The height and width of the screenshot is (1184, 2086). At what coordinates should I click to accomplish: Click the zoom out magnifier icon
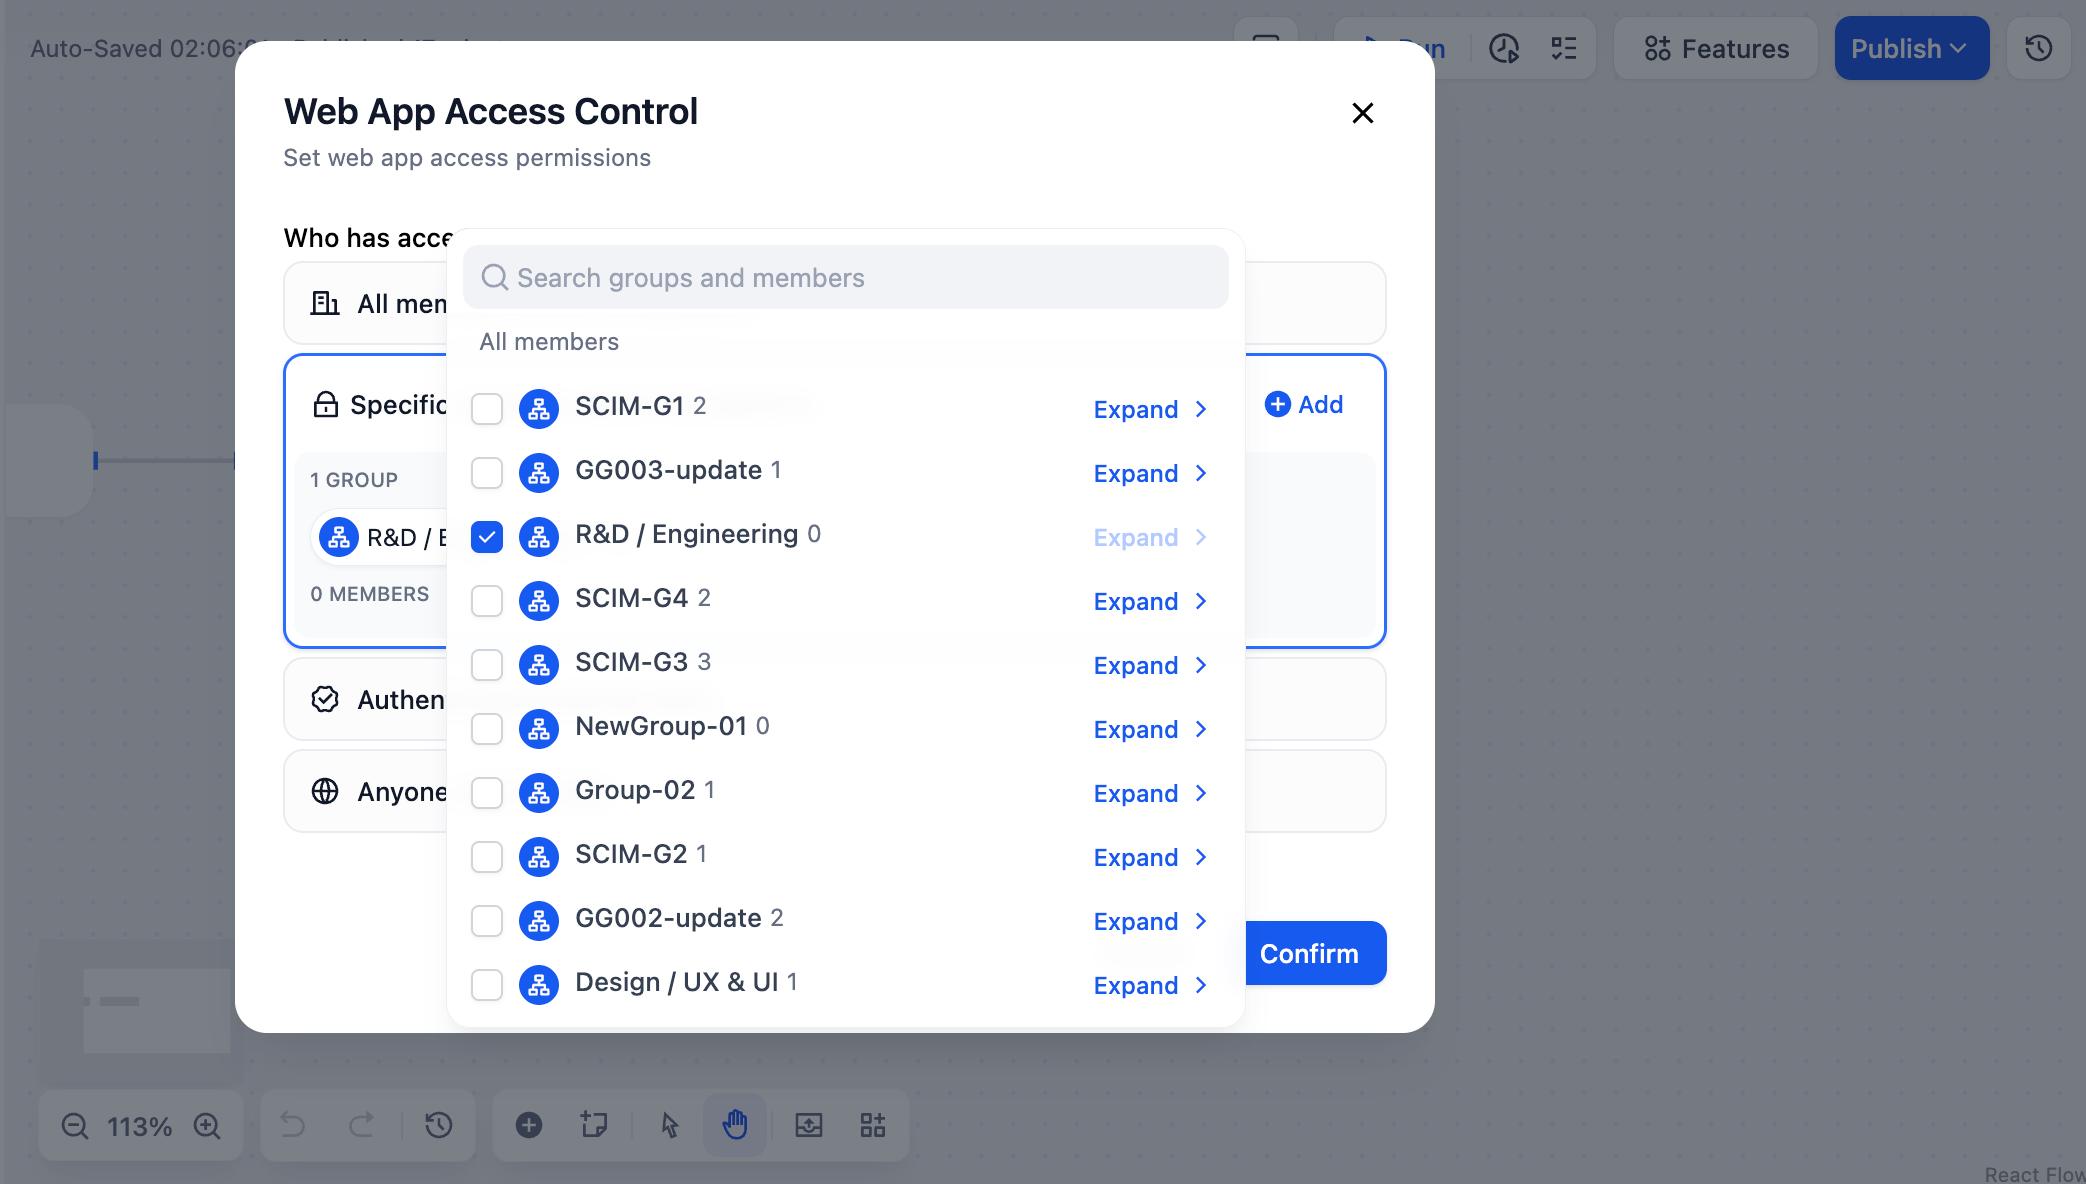[74, 1126]
